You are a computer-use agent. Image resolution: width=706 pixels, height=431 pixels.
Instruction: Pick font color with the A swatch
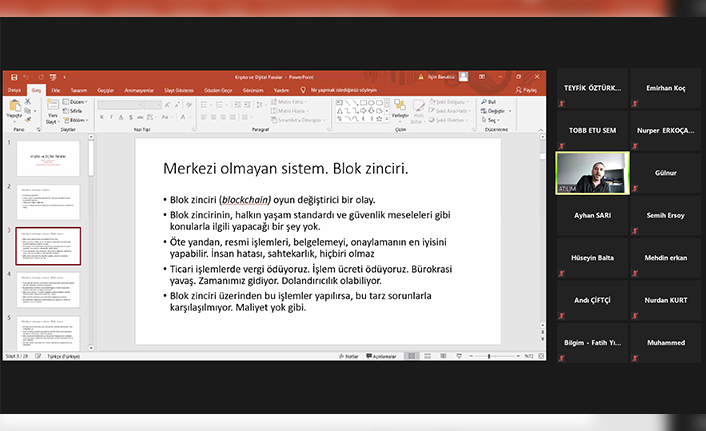[184, 117]
